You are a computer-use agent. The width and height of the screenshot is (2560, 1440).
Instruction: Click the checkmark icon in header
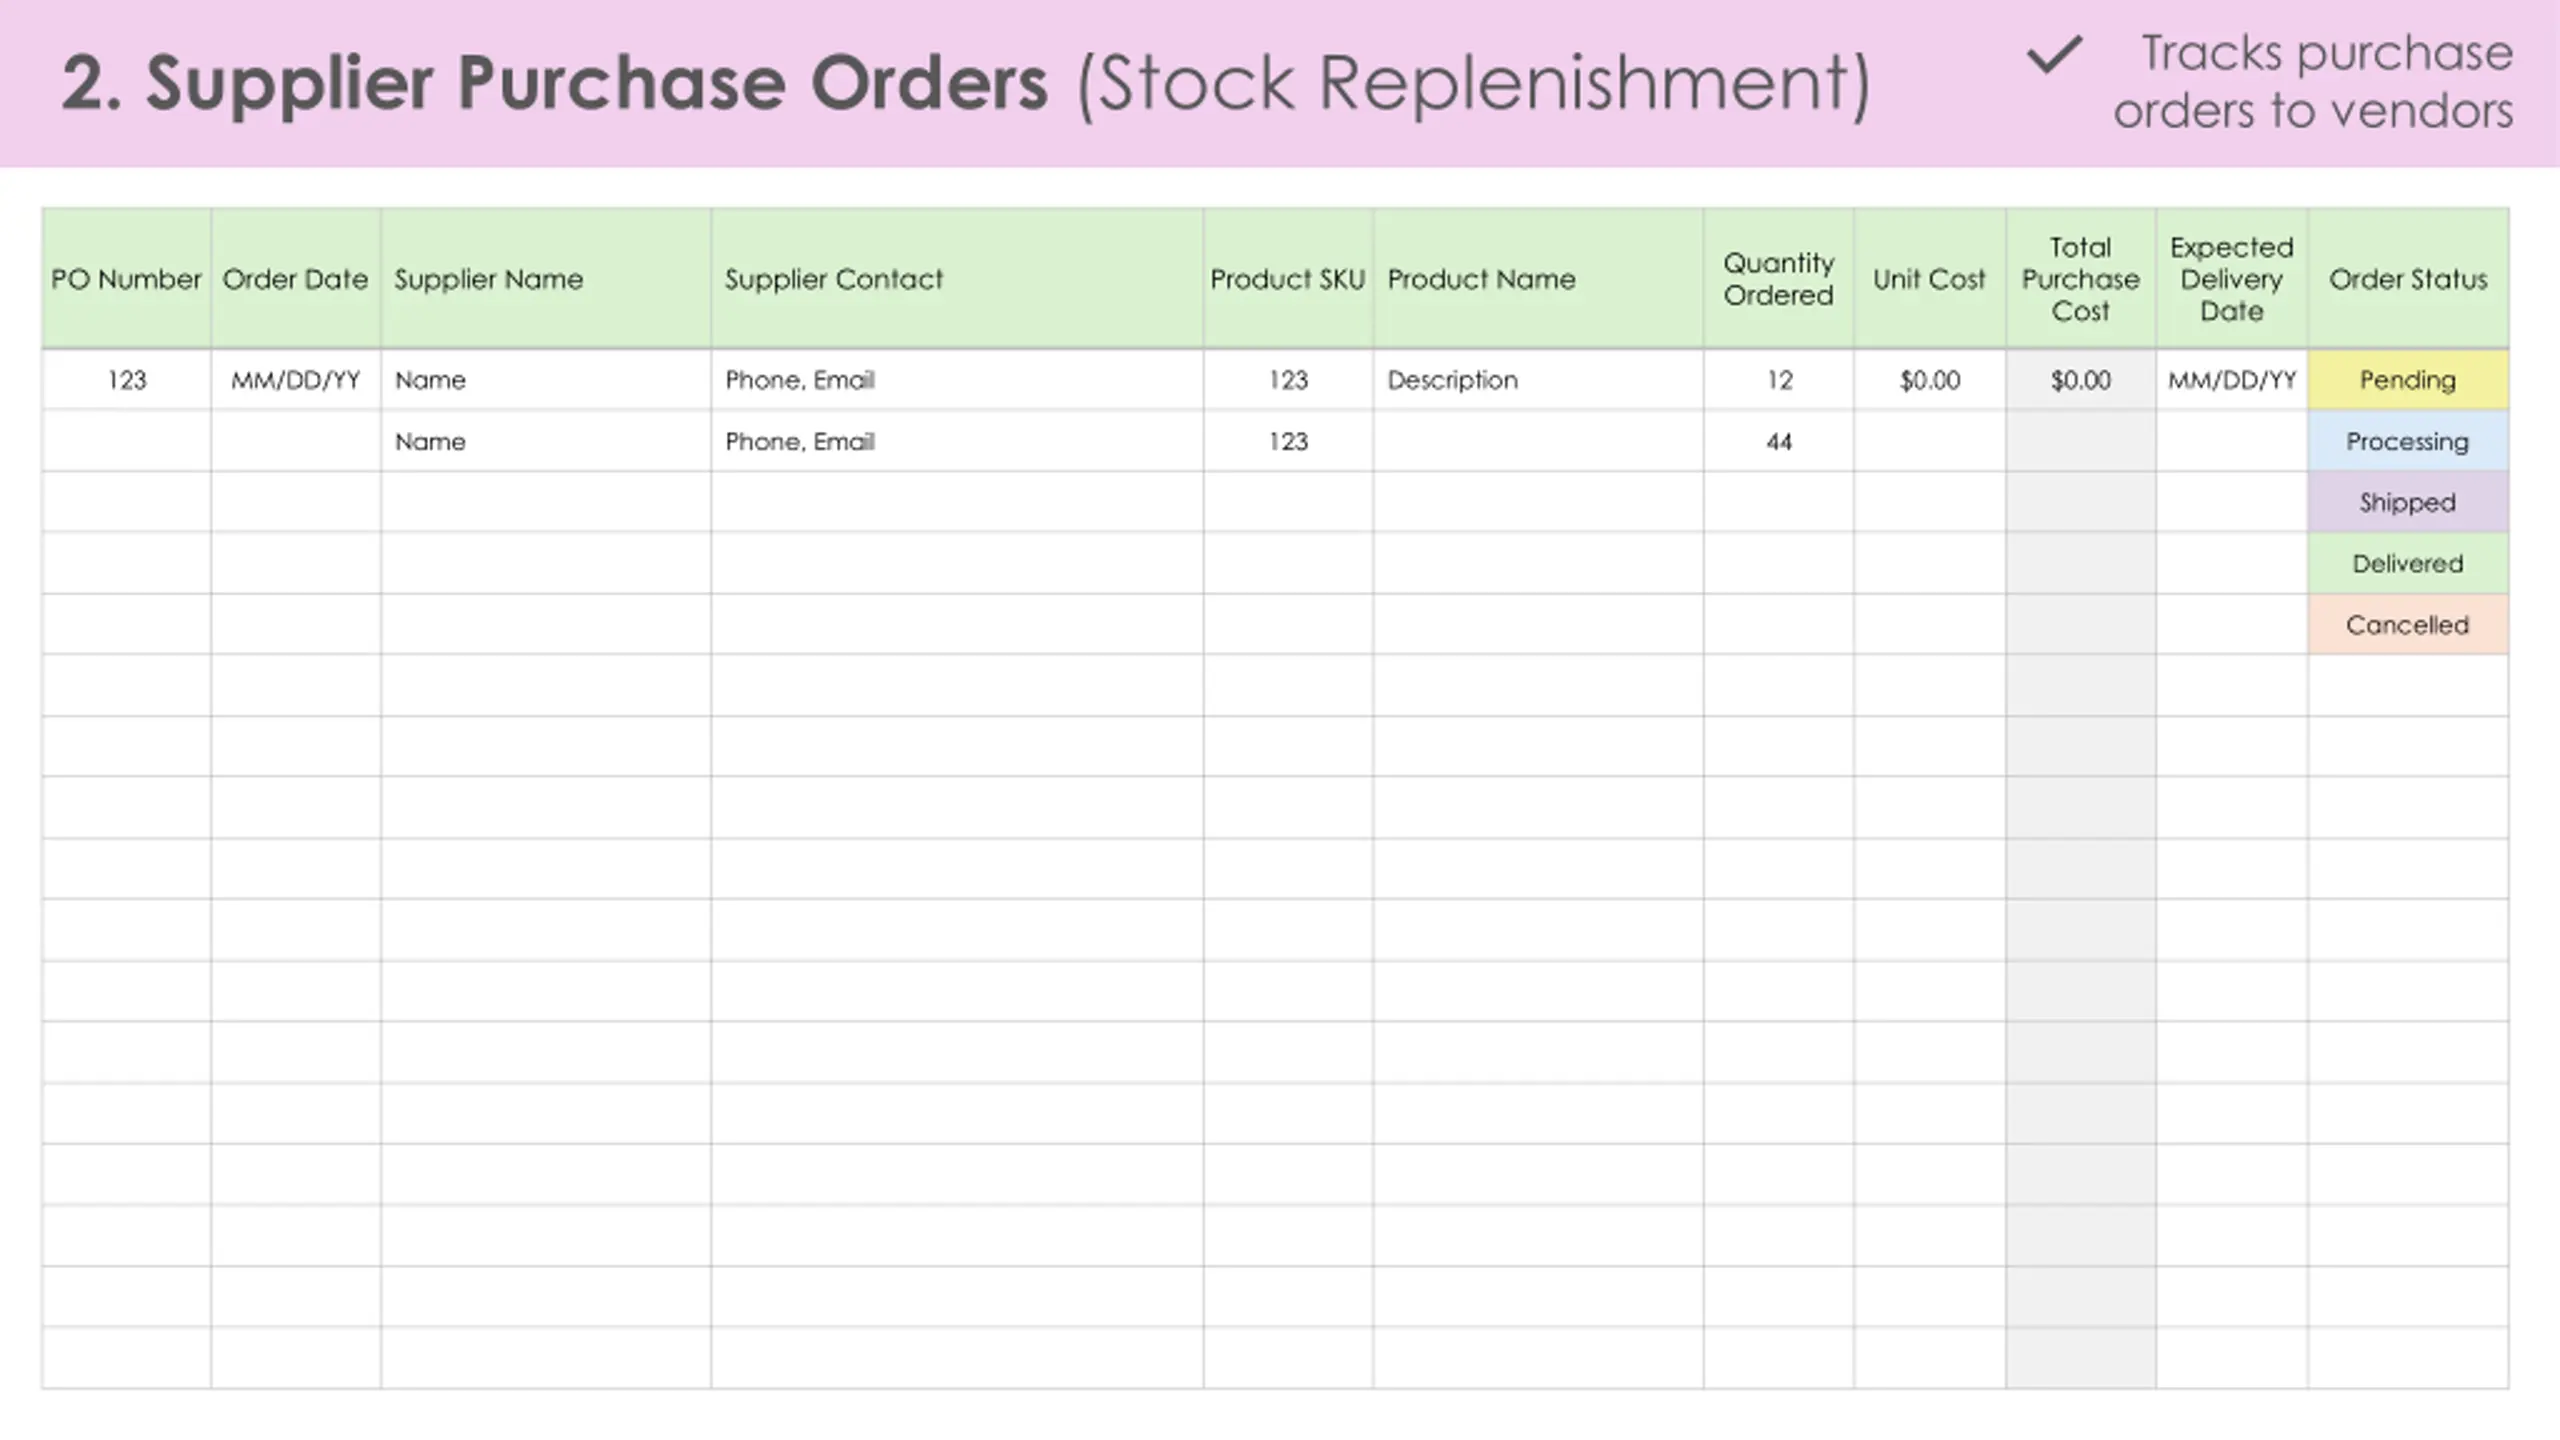click(x=2054, y=55)
